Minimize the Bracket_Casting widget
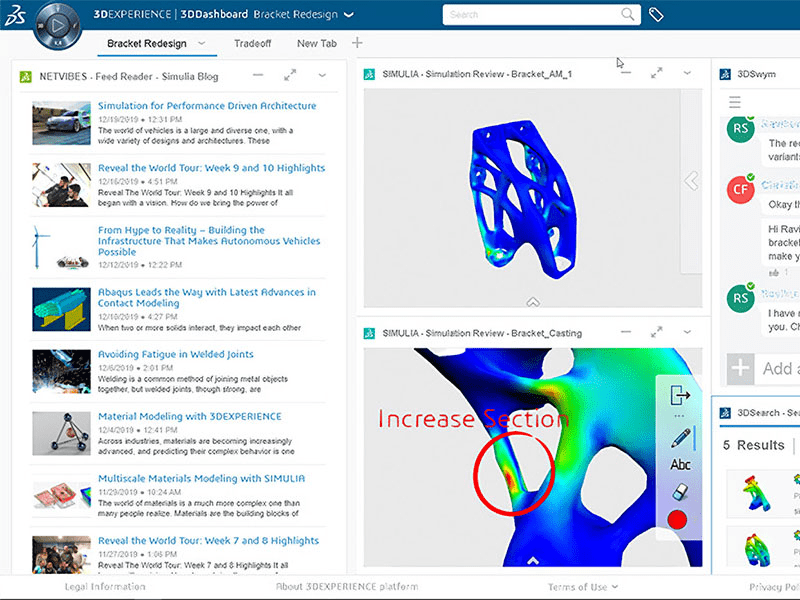The width and height of the screenshot is (800, 600). pos(627,331)
